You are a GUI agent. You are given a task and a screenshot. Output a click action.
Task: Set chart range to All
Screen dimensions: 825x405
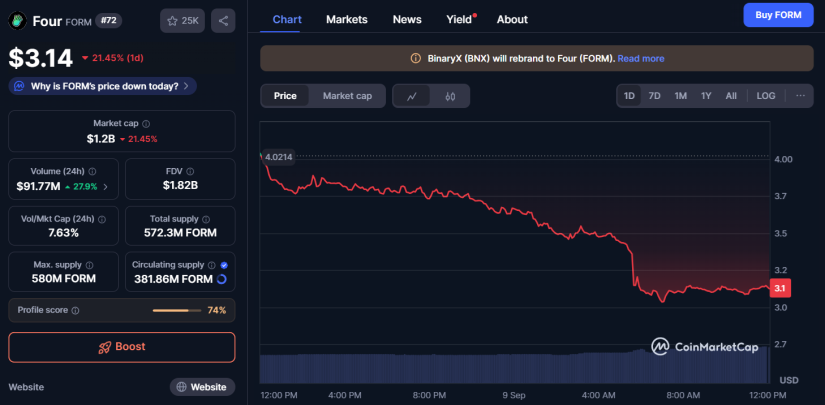pos(731,96)
